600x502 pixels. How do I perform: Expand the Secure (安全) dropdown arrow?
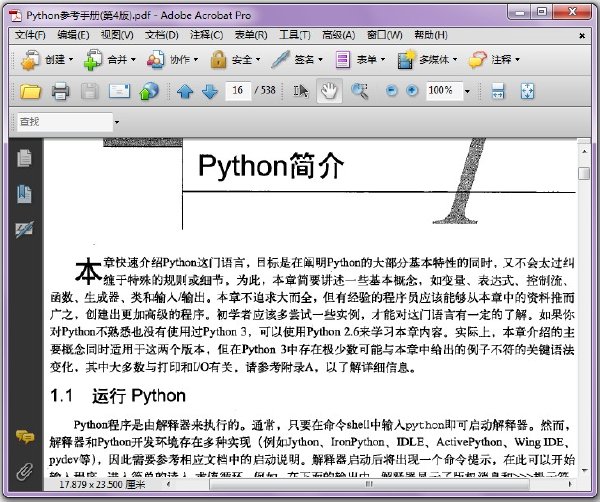point(258,60)
